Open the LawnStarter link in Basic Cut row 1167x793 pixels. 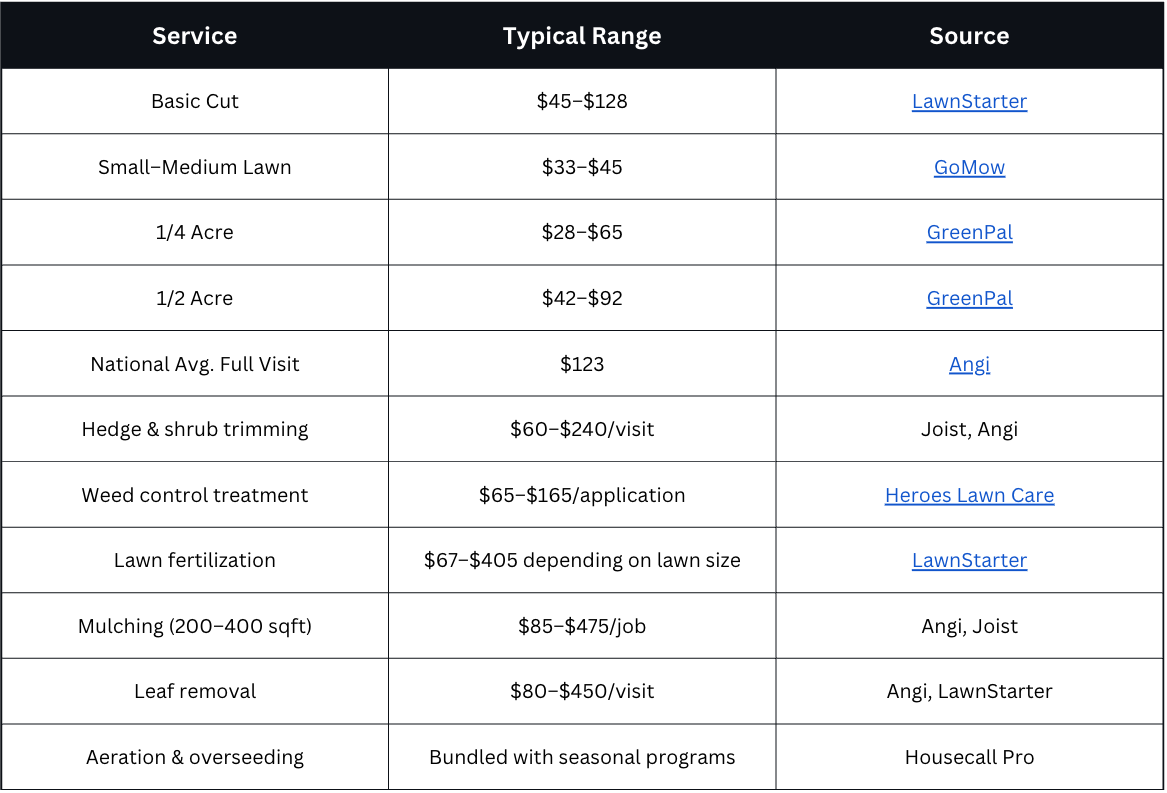(969, 101)
